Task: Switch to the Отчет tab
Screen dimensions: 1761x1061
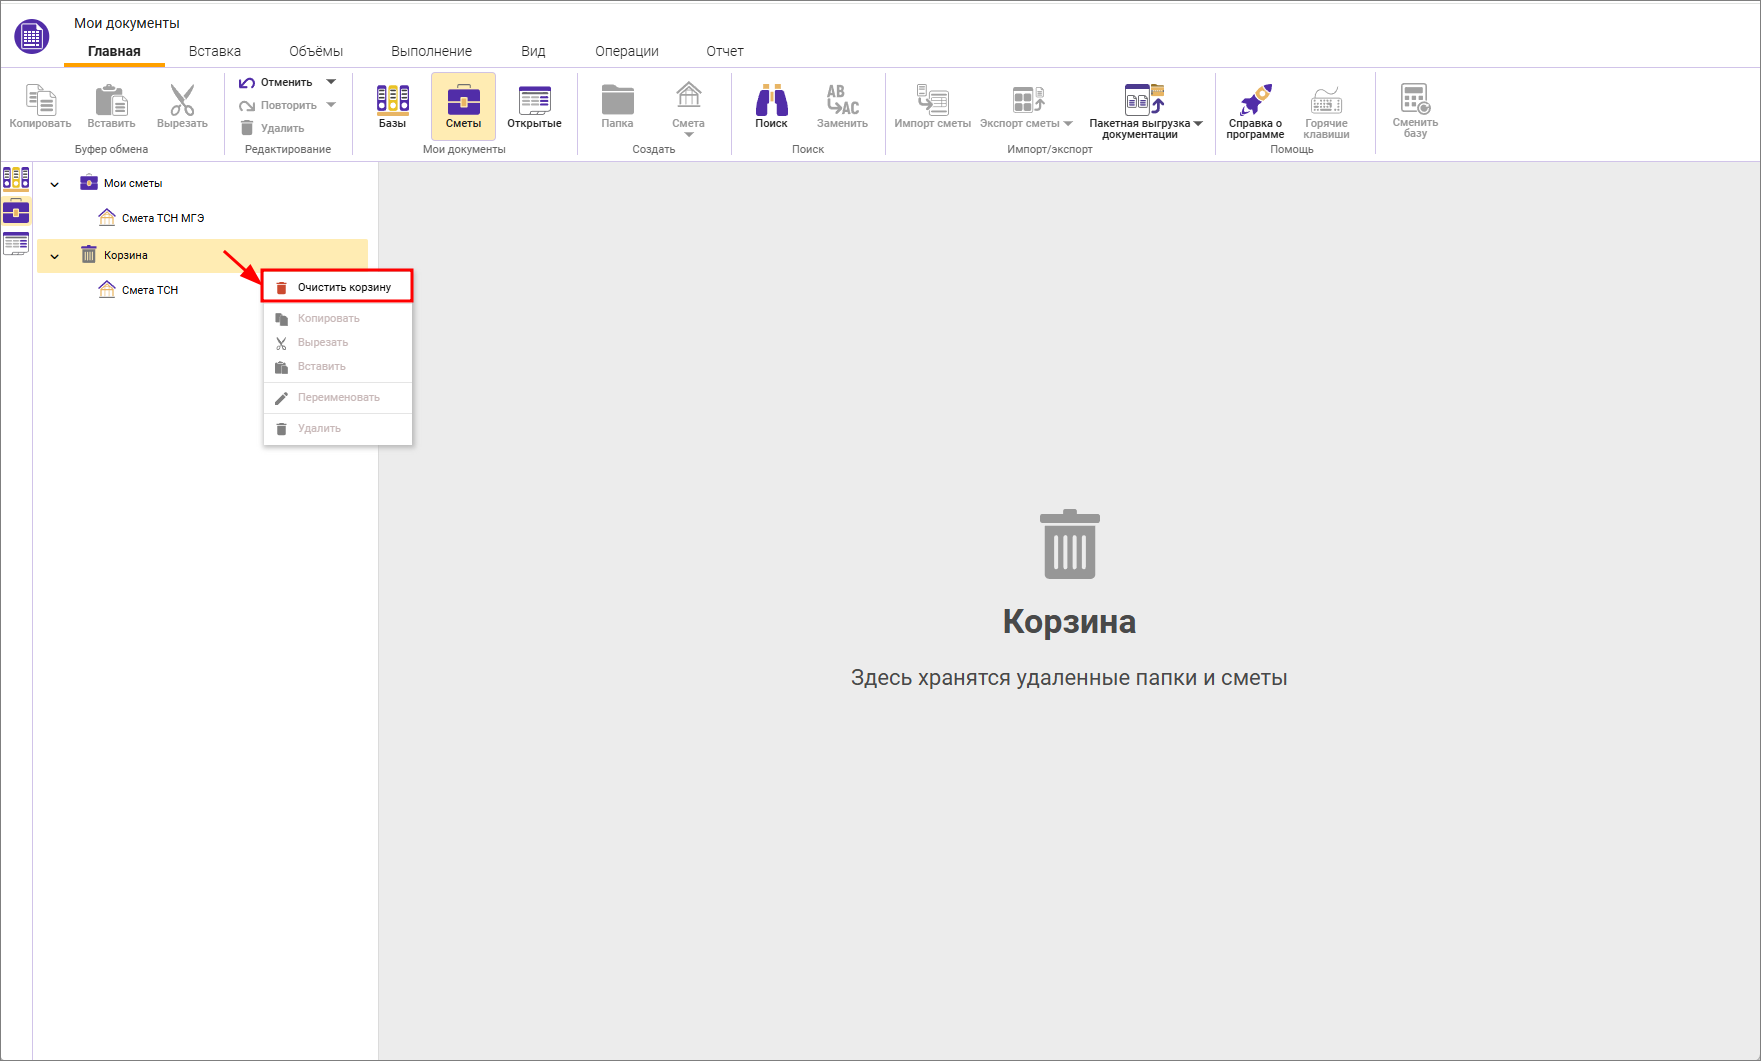Action: (724, 51)
